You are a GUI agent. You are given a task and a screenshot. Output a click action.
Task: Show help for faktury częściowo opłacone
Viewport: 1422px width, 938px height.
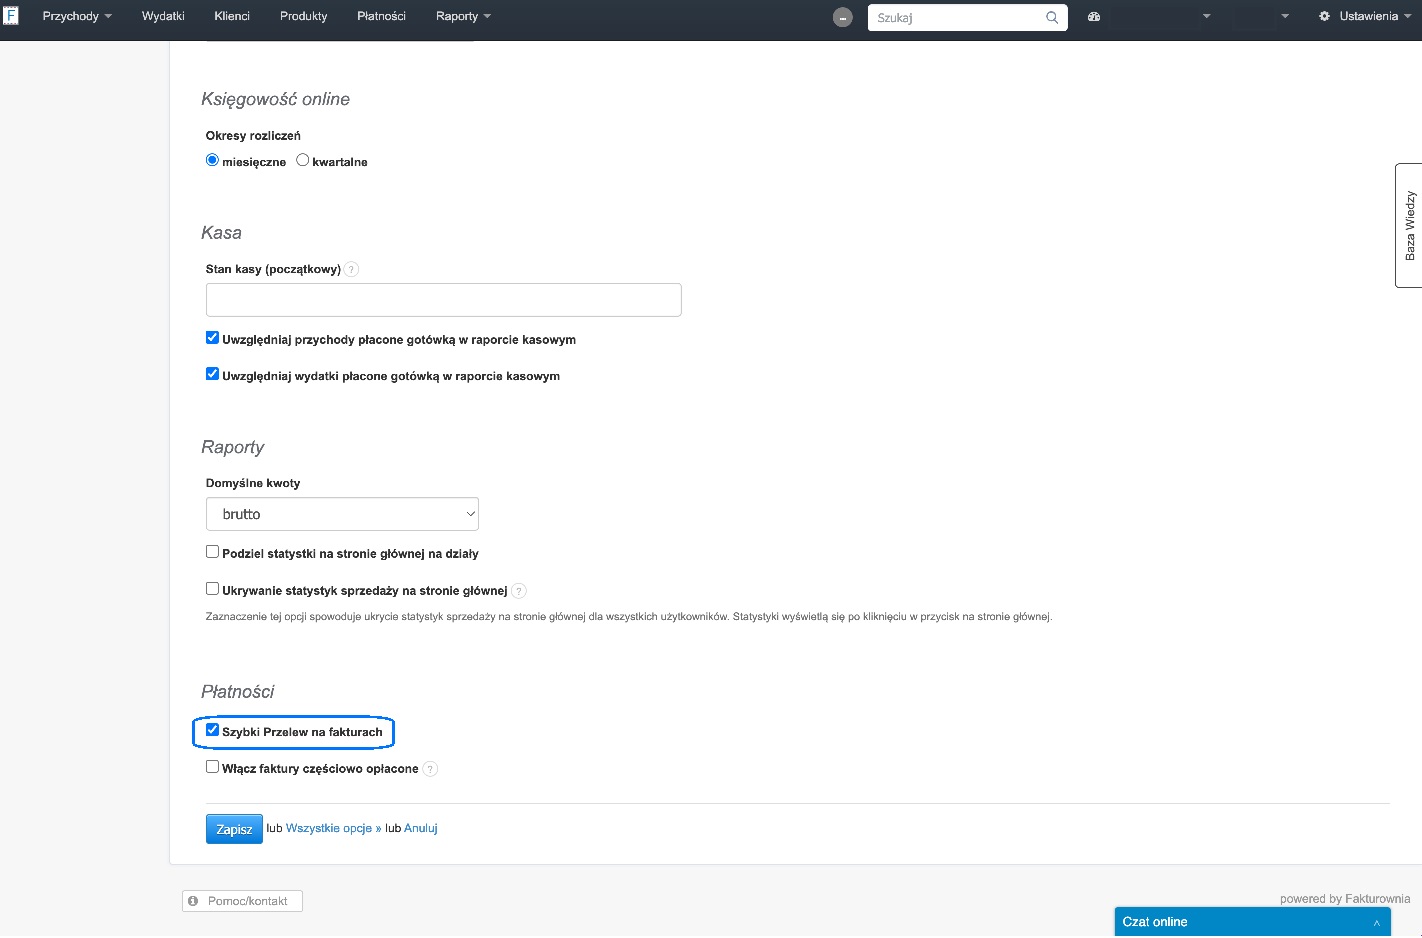pyautogui.click(x=430, y=769)
